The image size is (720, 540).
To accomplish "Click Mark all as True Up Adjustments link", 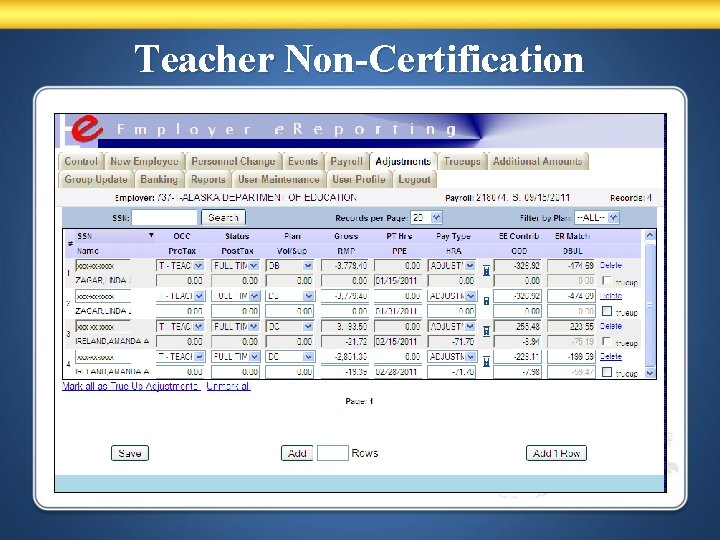I will (131, 386).
